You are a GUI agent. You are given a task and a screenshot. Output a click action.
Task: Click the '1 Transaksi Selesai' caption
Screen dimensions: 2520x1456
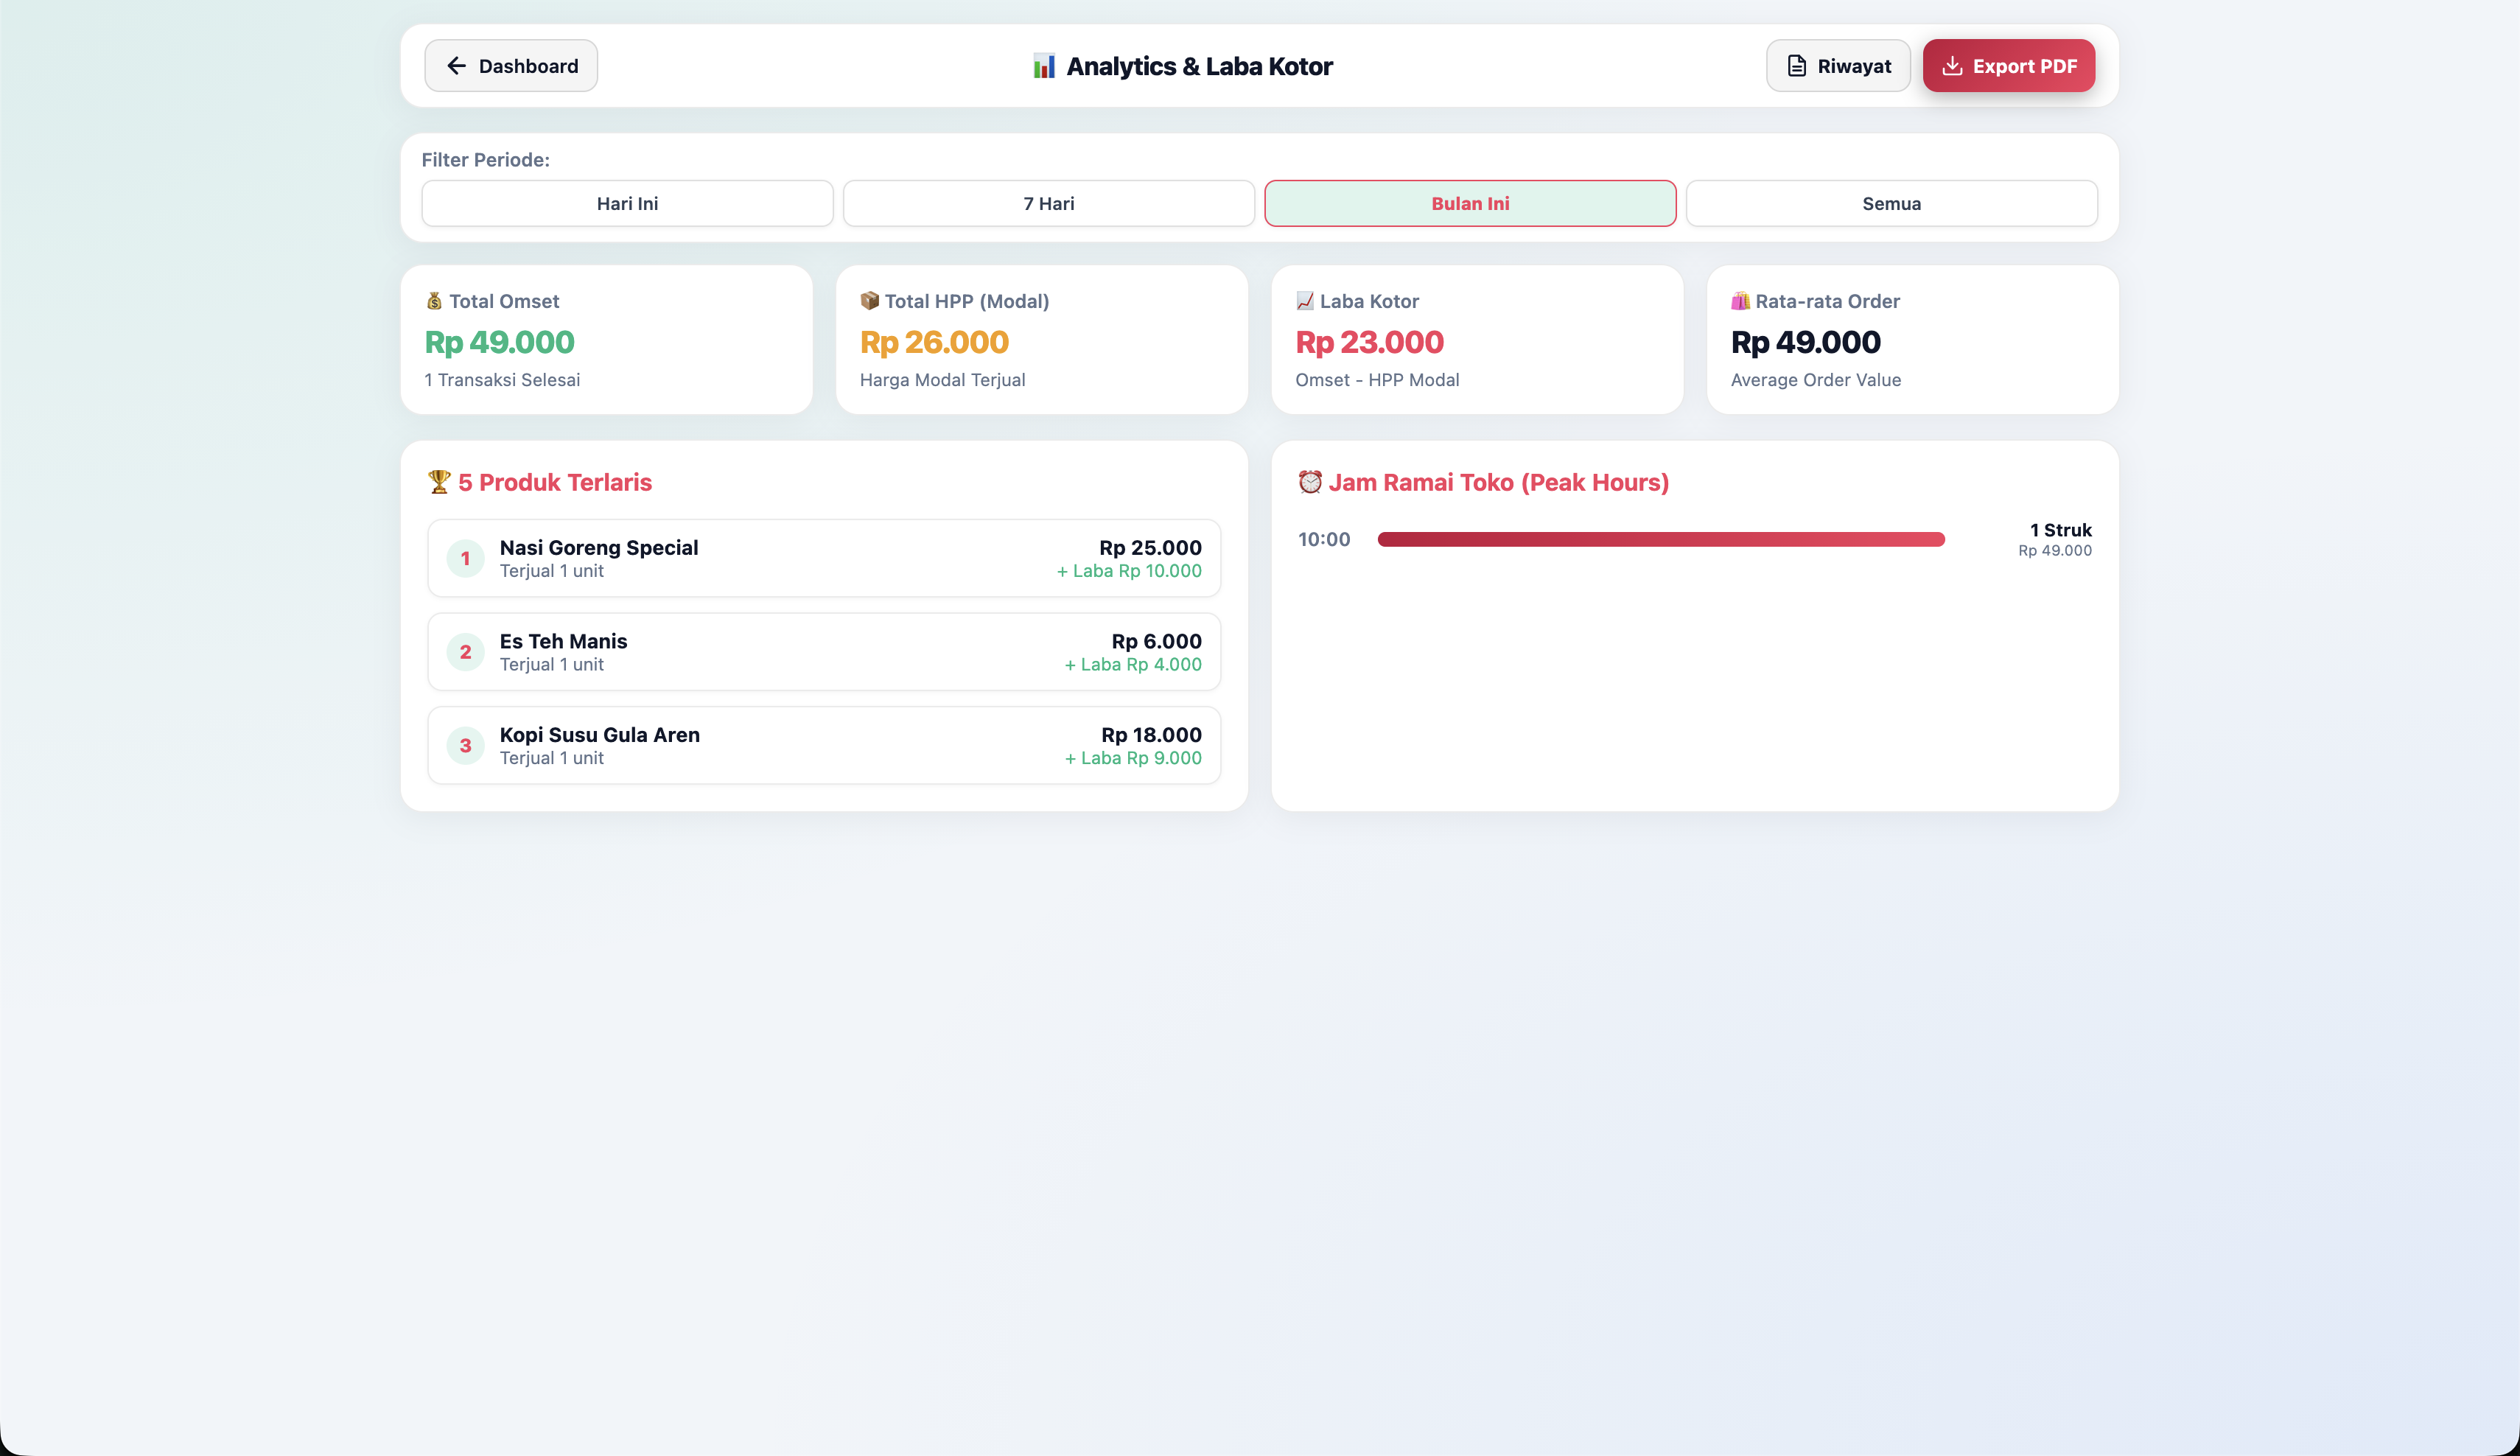[502, 380]
